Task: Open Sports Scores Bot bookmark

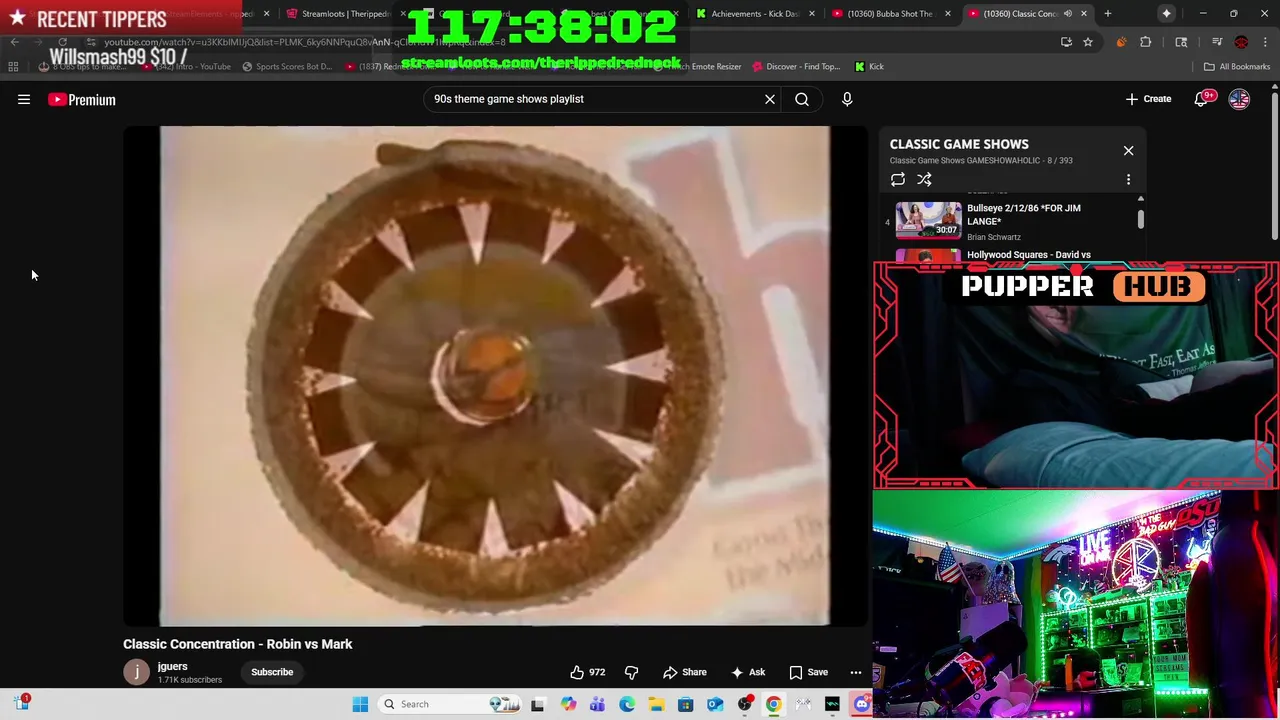Action: click(287, 66)
